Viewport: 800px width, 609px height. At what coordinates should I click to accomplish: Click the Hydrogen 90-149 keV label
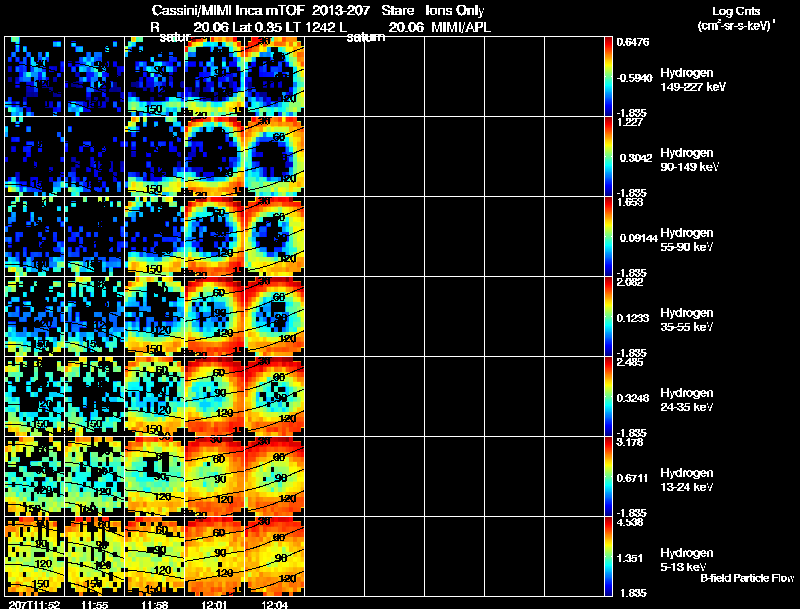coord(689,160)
